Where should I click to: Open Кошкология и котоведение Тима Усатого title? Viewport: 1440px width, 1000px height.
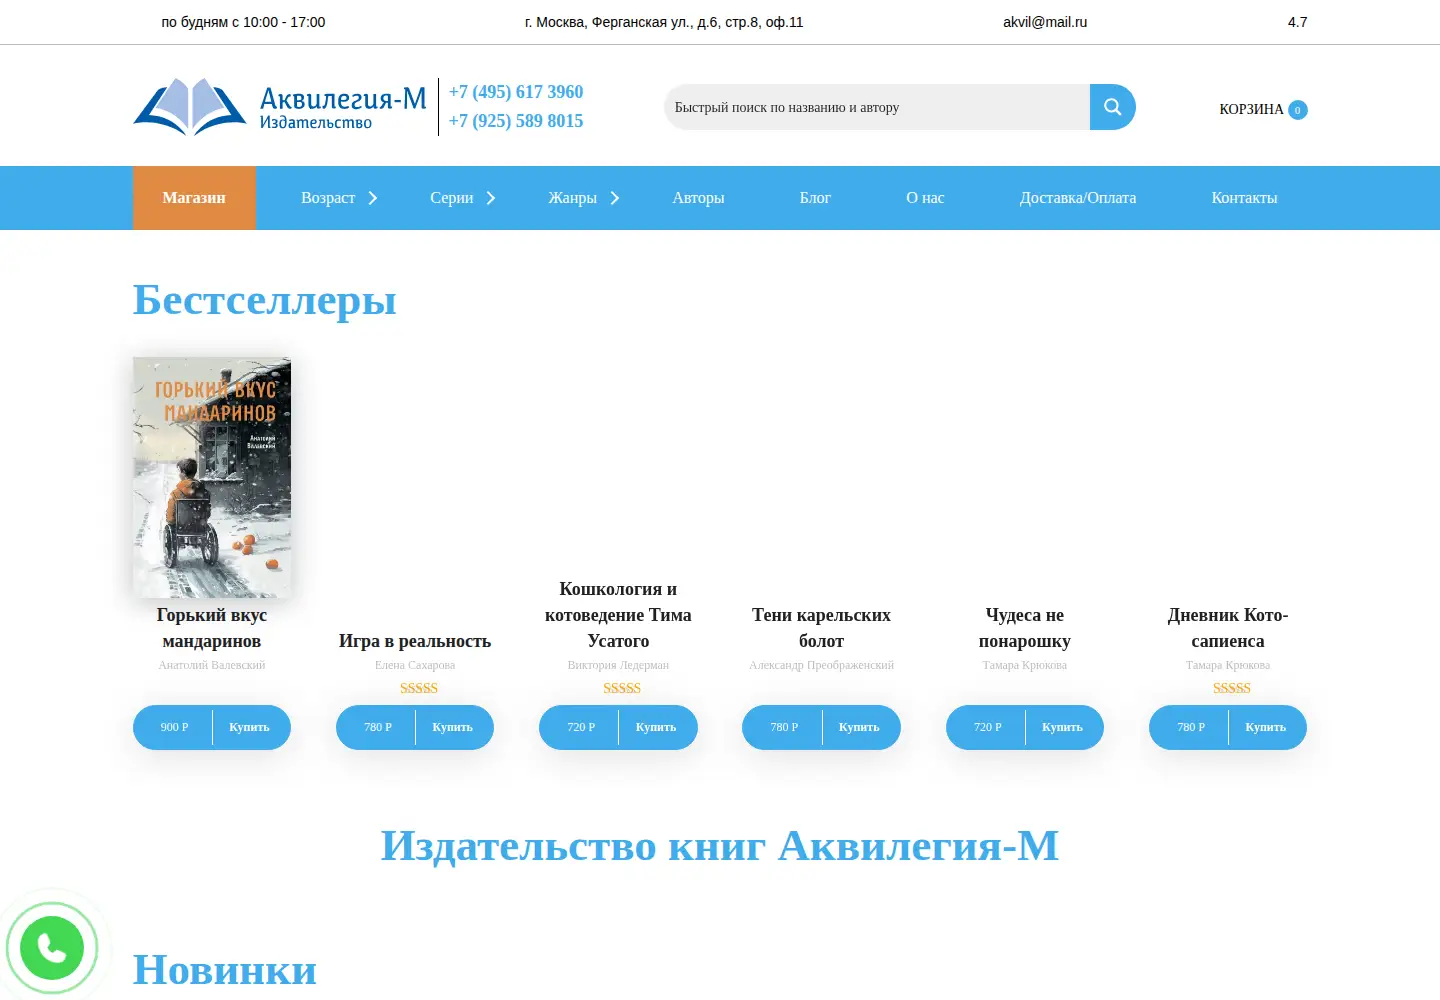pyautogui.click(x=618, y=615)
